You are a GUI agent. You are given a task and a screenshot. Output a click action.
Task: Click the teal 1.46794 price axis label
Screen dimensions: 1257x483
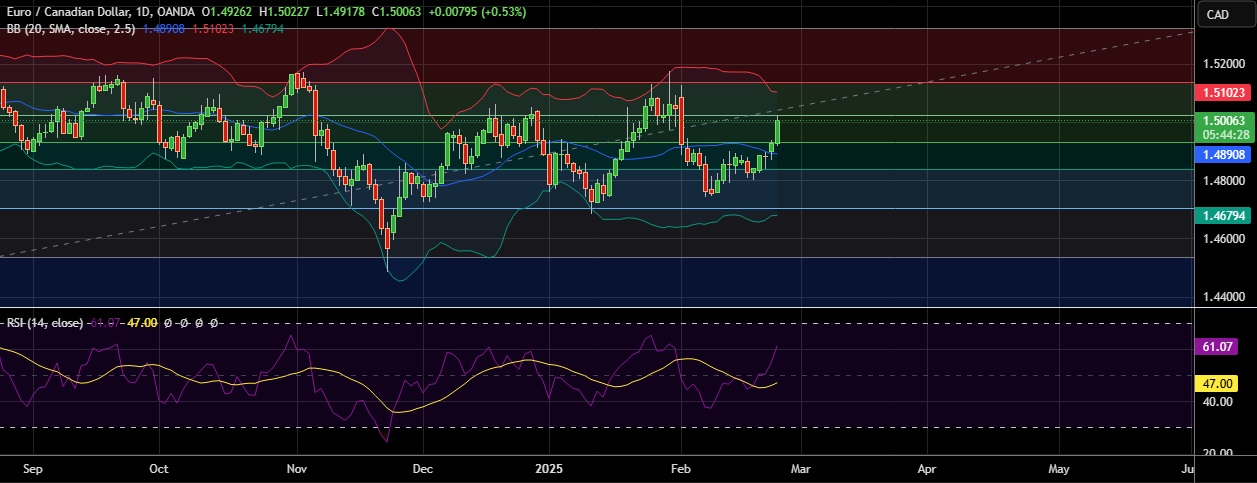pyautogui.click(x=1223, y=215)
